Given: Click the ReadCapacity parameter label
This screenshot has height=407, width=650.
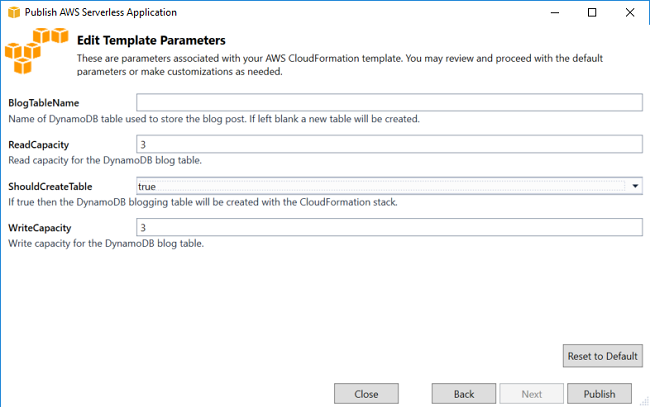Looking at the screenshot, I should pyautogui.click(x=39, y=145).
